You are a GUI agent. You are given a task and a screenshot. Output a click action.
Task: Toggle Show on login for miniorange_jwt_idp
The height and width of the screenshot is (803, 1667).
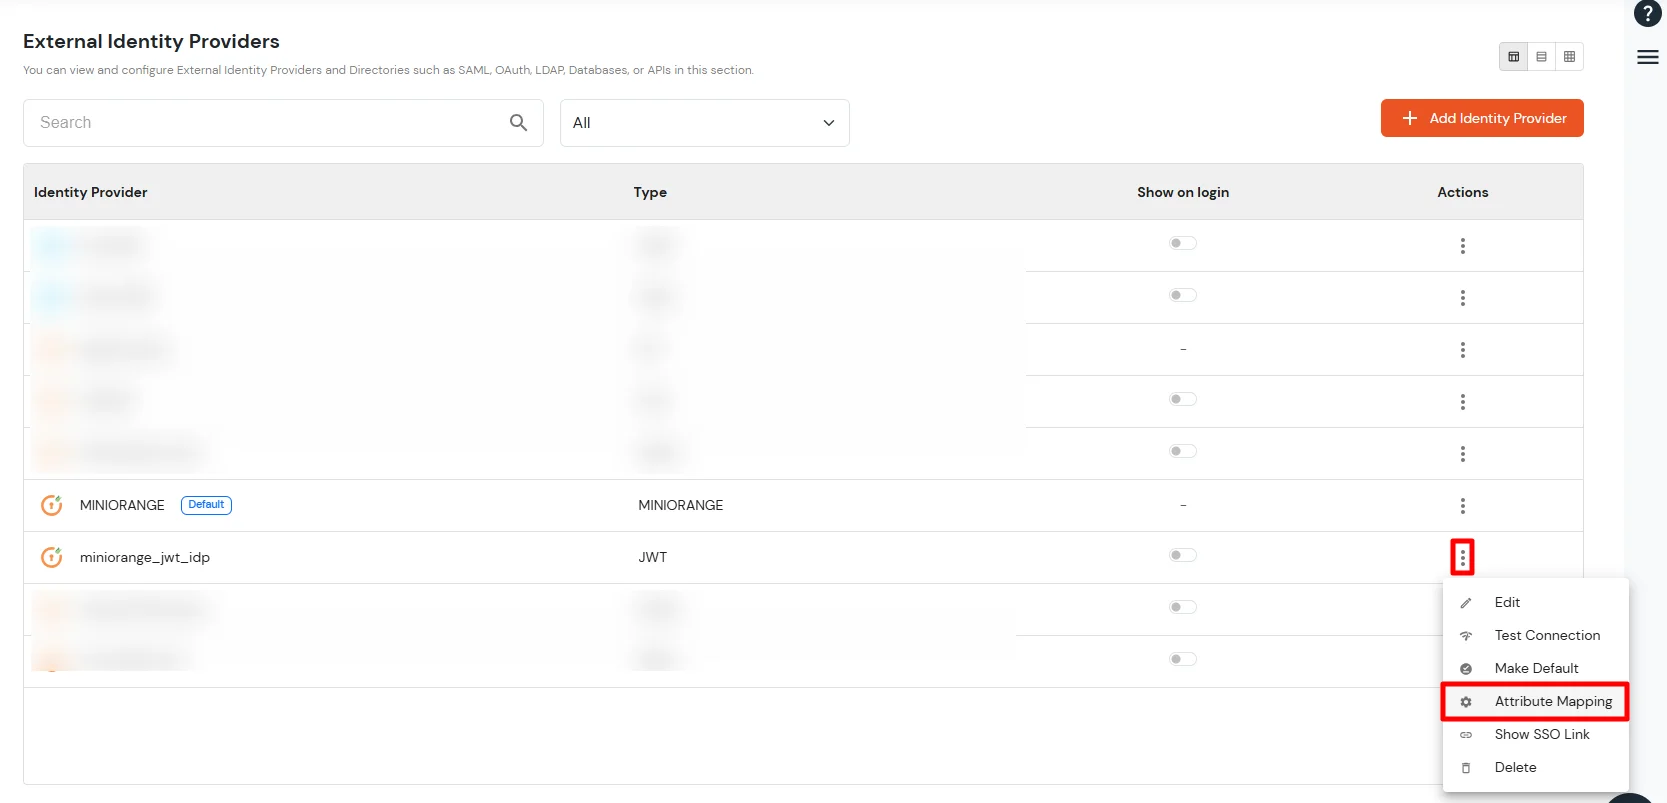click(1183, 555)
